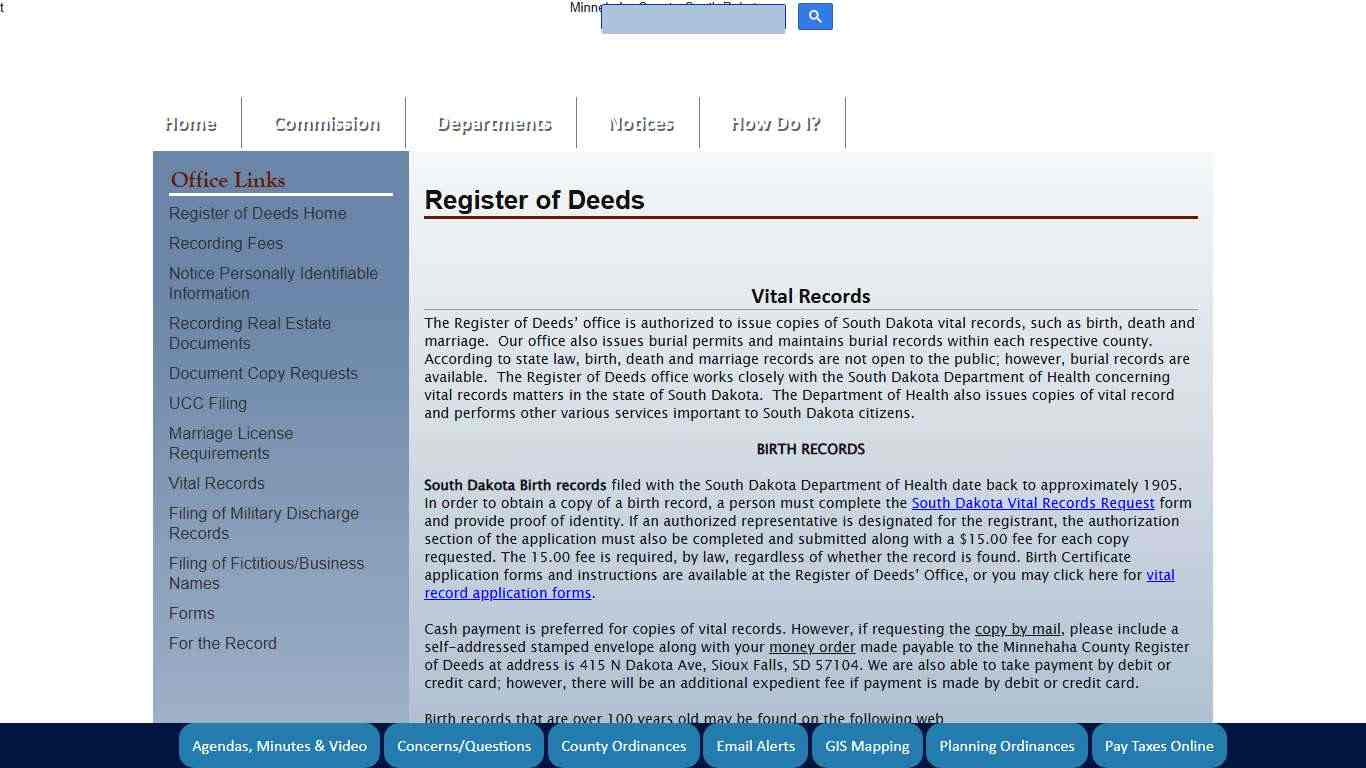Image resolution: width=1366 pixels, height=768 pixels.
Task: Go to the UCC Filing page
Action: point(207,403)
